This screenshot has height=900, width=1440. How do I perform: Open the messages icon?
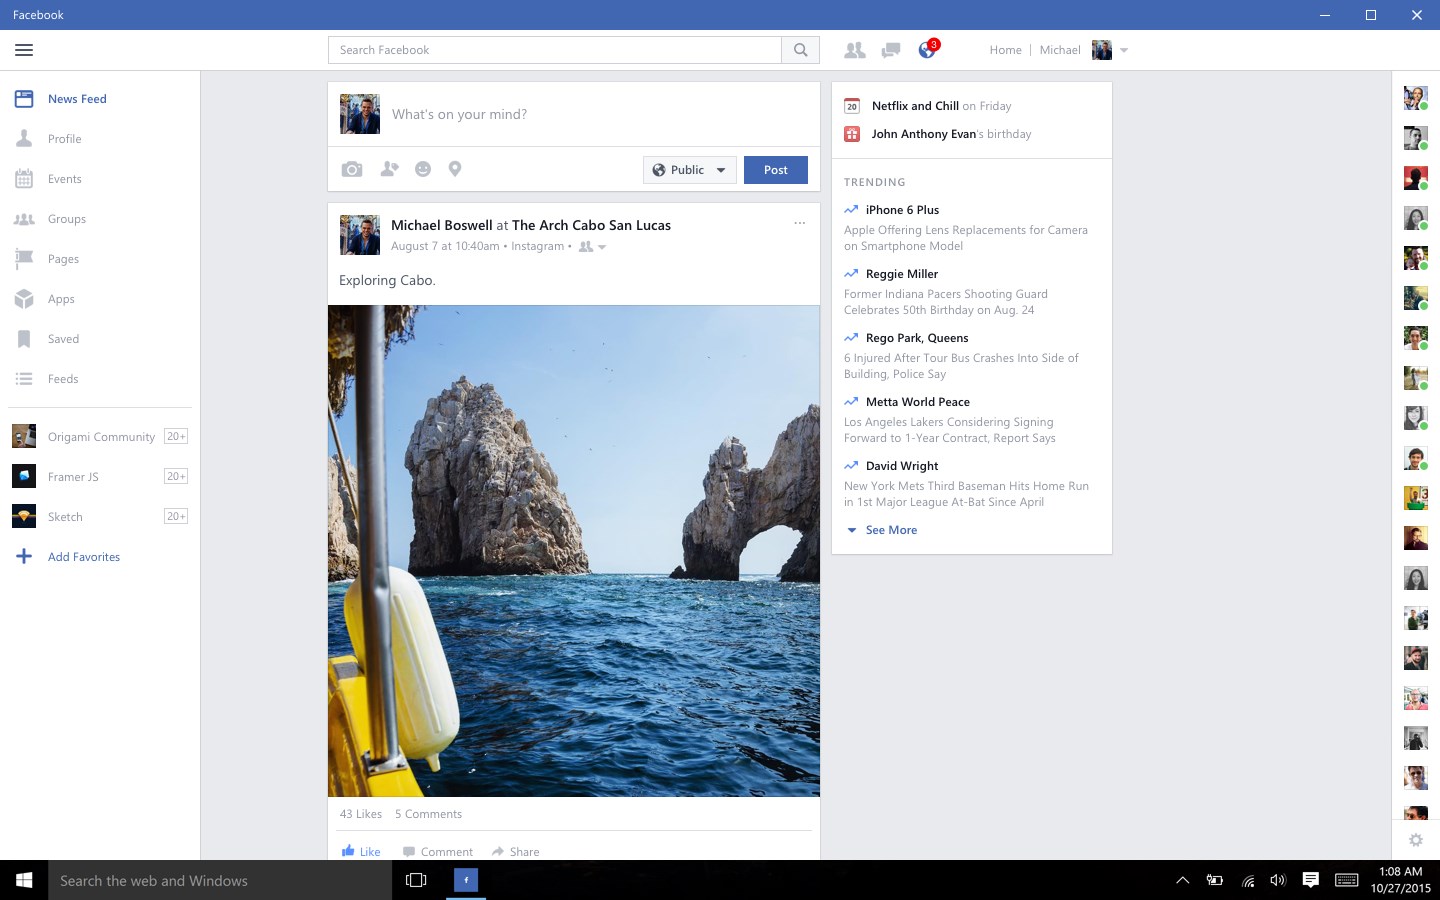(x=890, y=50)
